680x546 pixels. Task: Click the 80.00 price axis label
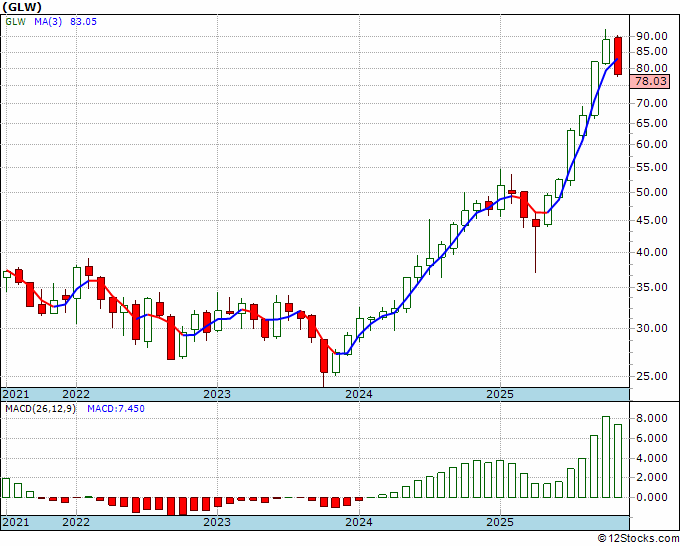click(651, 68)
